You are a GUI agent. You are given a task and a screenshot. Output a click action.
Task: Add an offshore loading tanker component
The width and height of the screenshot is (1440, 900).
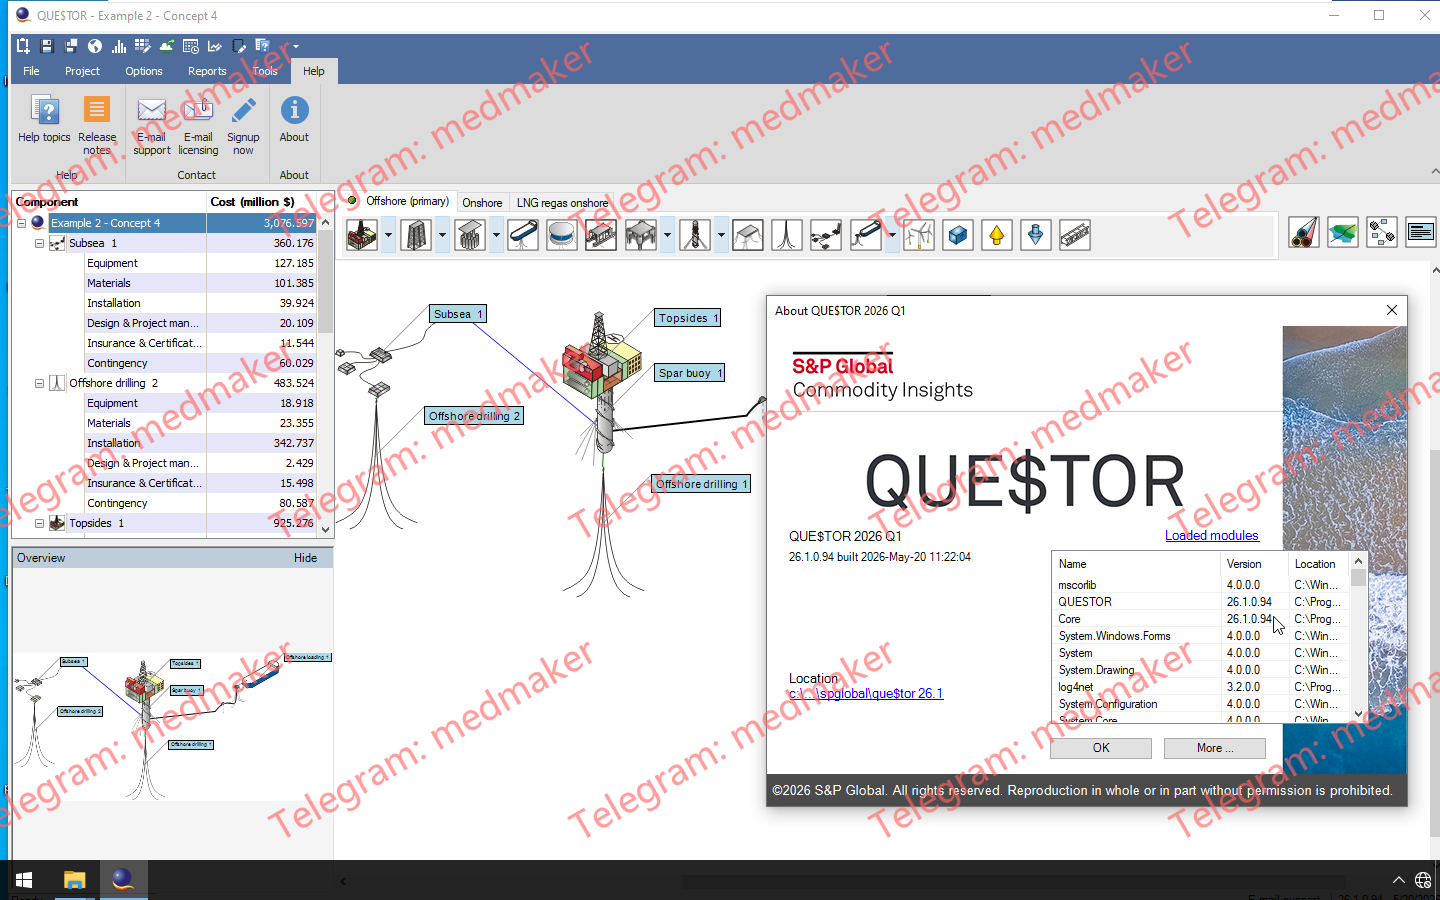pos(866,235)
